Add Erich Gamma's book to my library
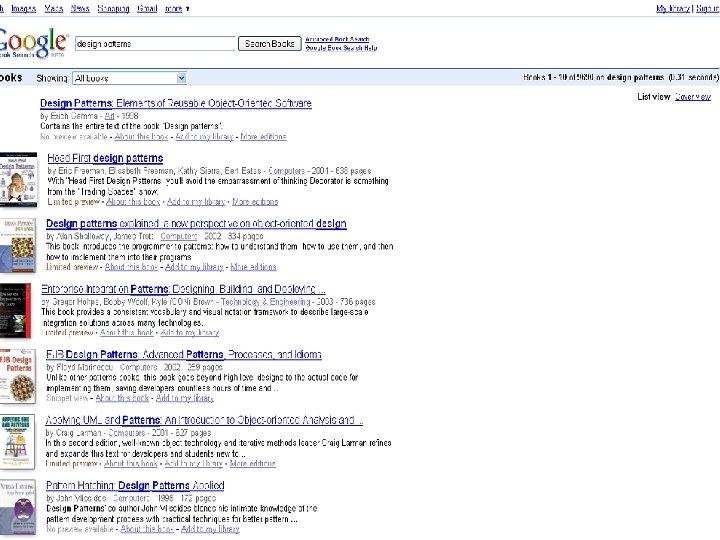Image resolution: width=720 pixels, height=540 pixels. pyautogui.click(x=204, y=136)
